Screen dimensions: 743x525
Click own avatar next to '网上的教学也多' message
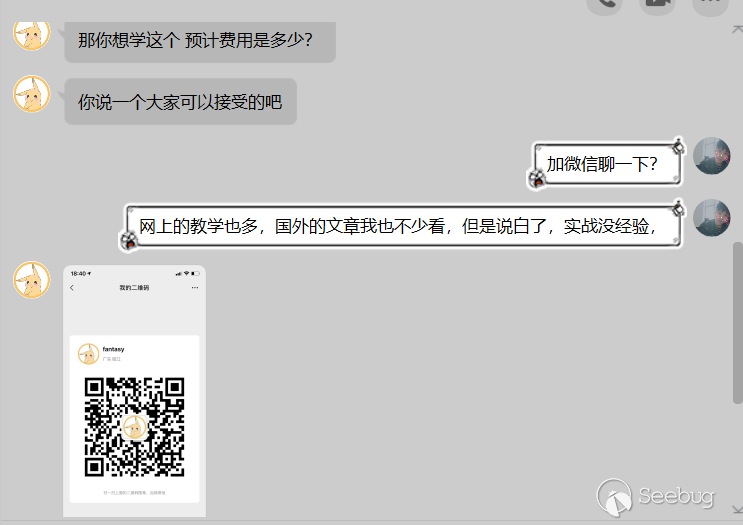pyautogui.click(x=711, y=218)
